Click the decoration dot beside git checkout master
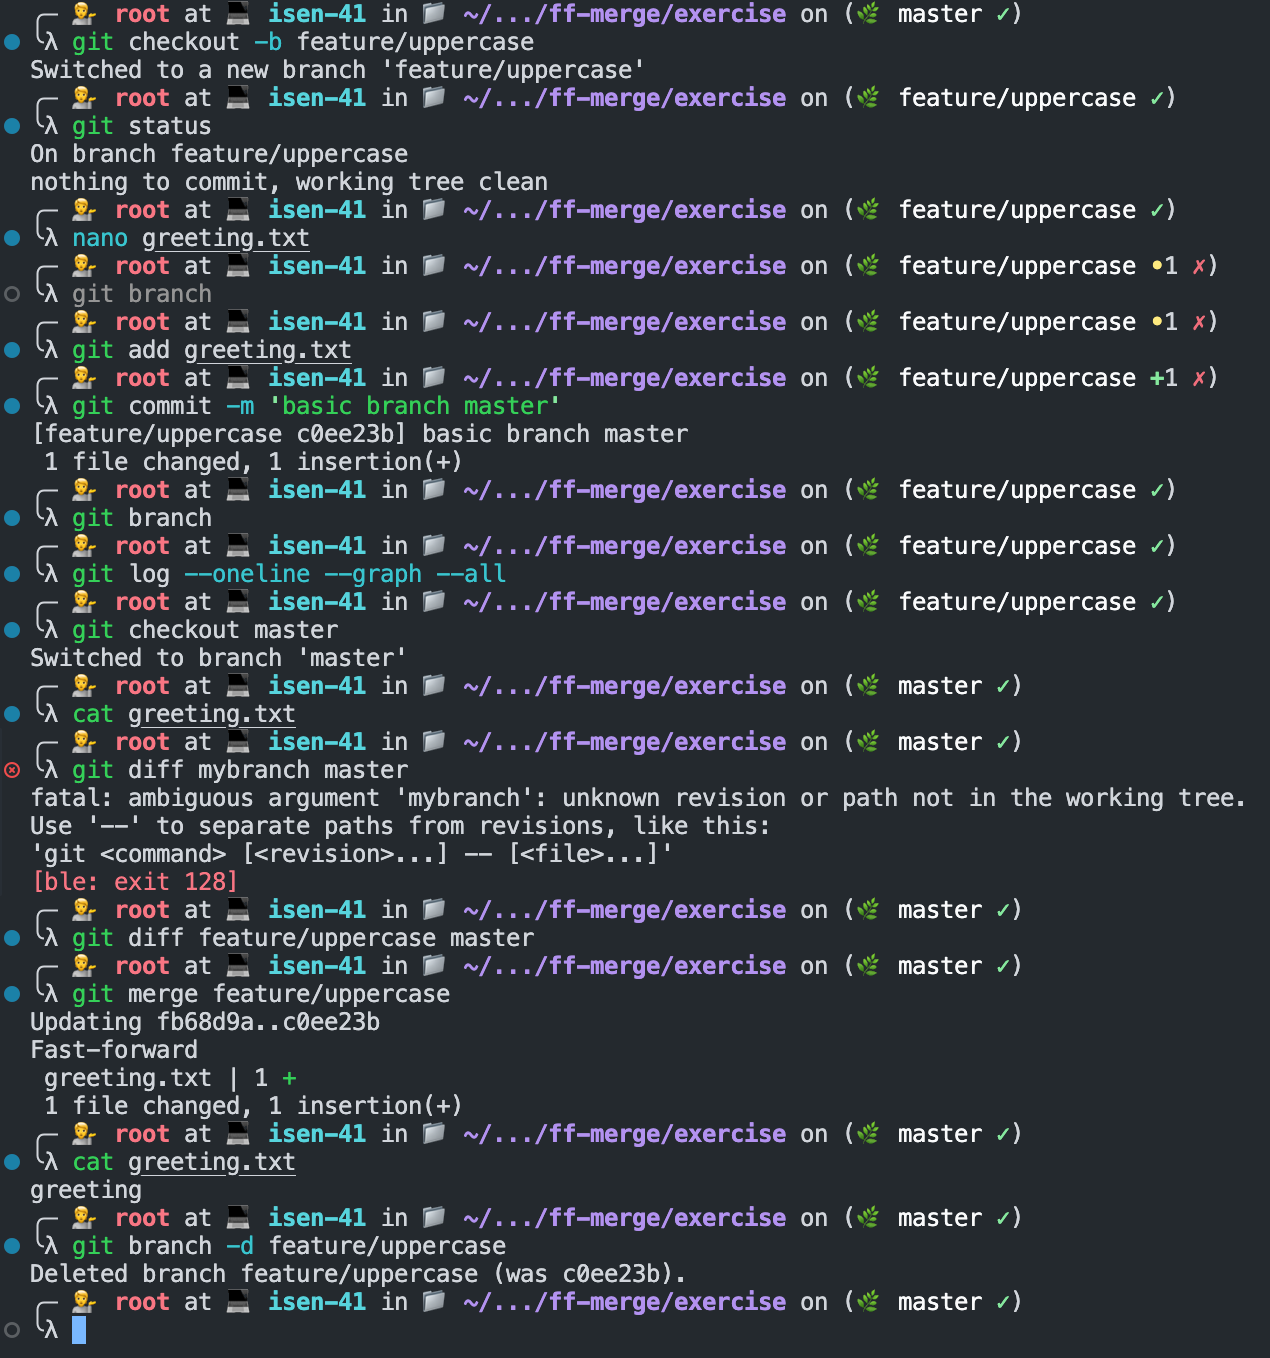1270x1358 pixels. tap(12, 630)
